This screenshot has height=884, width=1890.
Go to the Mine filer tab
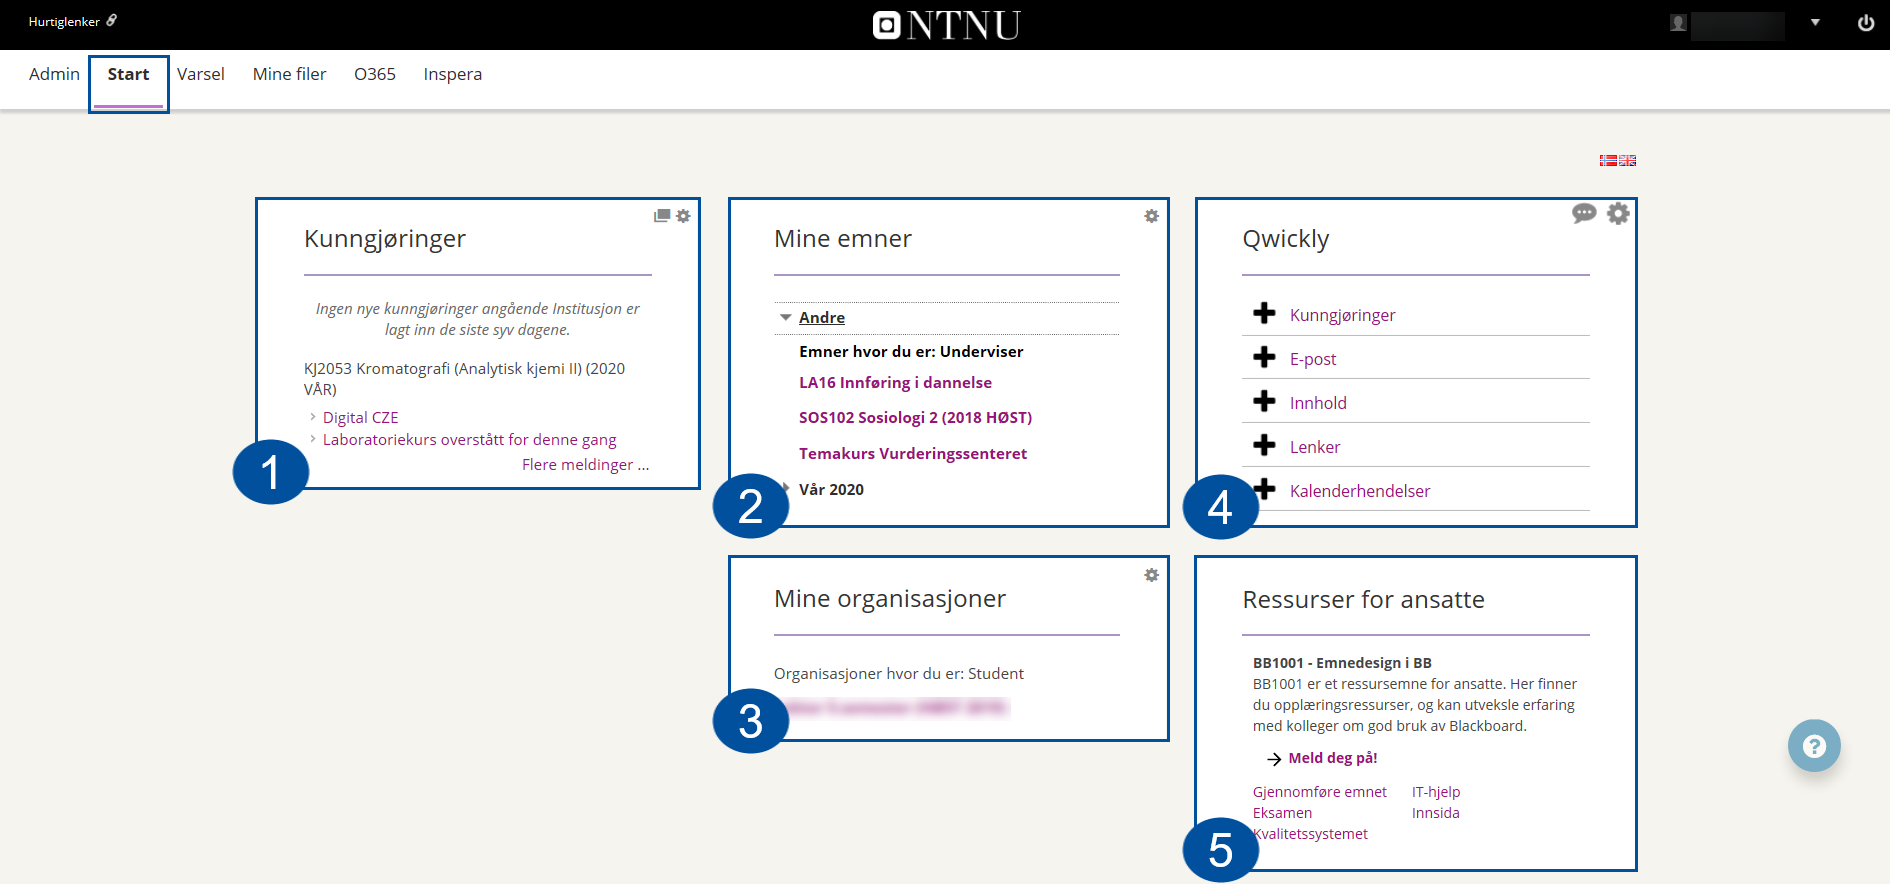point(290,74)
